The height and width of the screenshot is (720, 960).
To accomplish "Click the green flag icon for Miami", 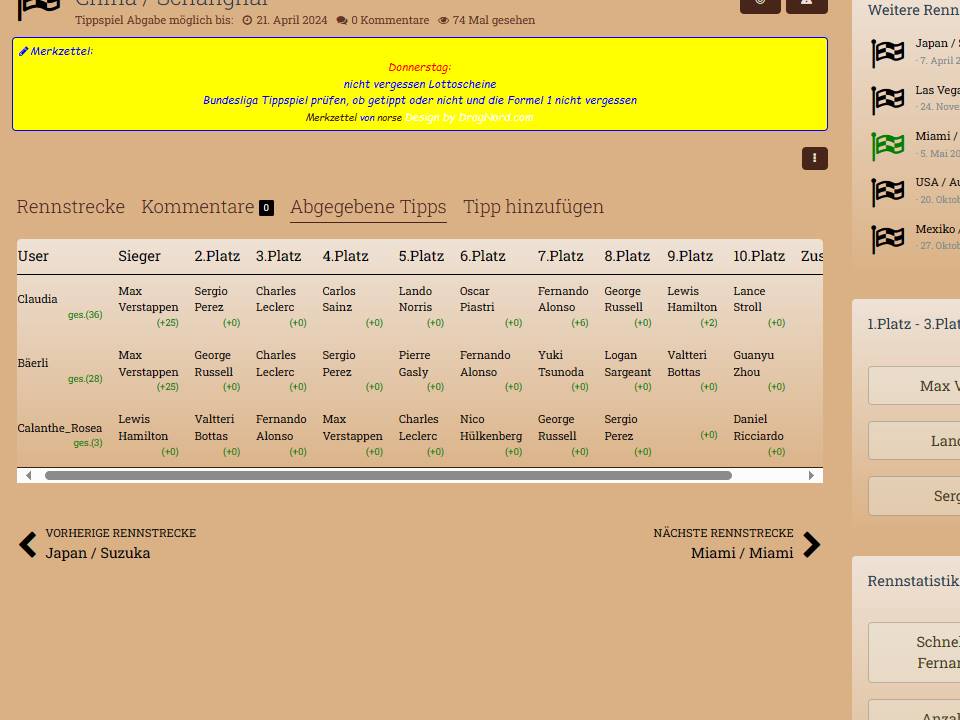I will (x=887, y=146).
